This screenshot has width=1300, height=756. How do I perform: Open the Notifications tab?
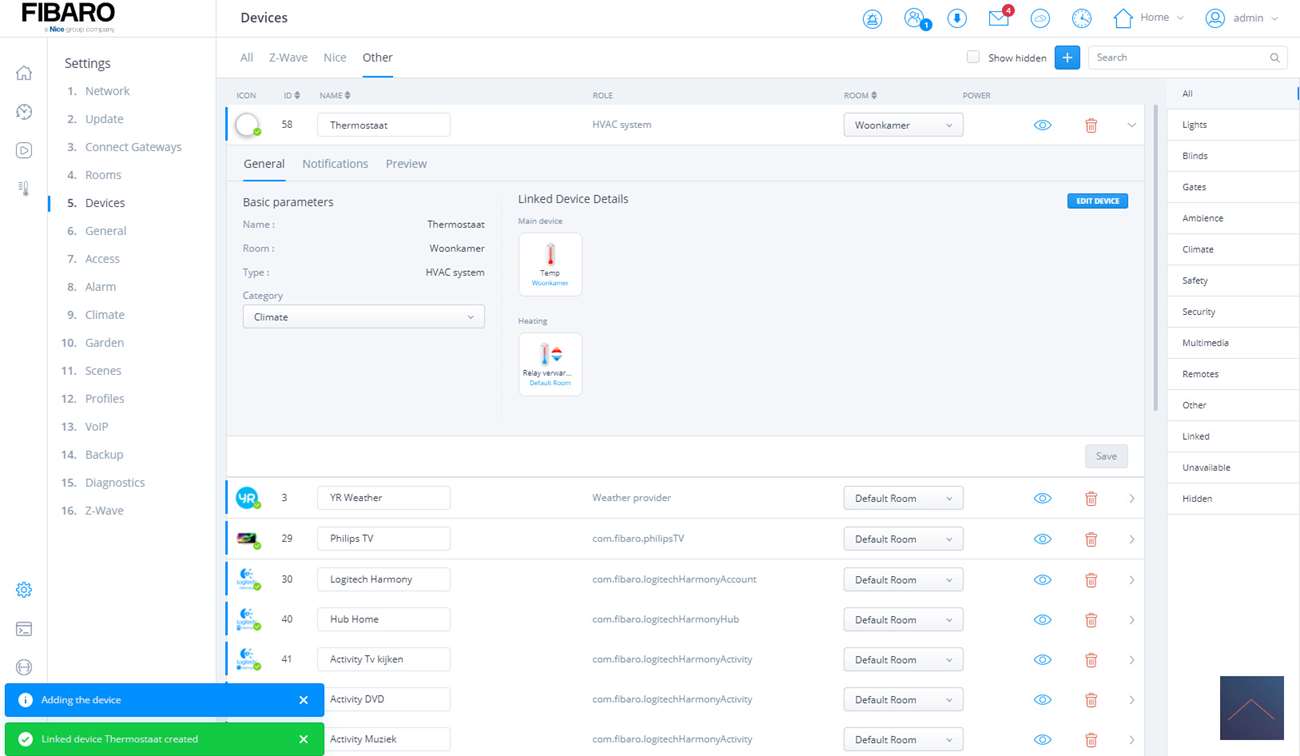[335, 164]
